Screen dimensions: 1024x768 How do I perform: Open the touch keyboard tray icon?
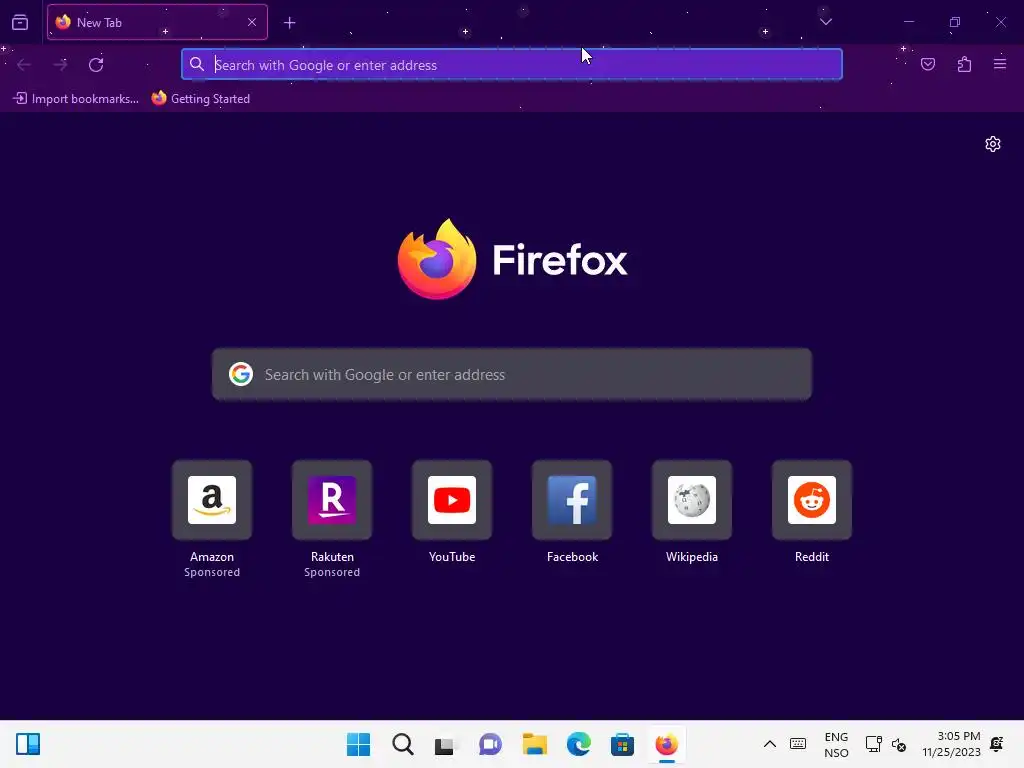tap(797, 744)
